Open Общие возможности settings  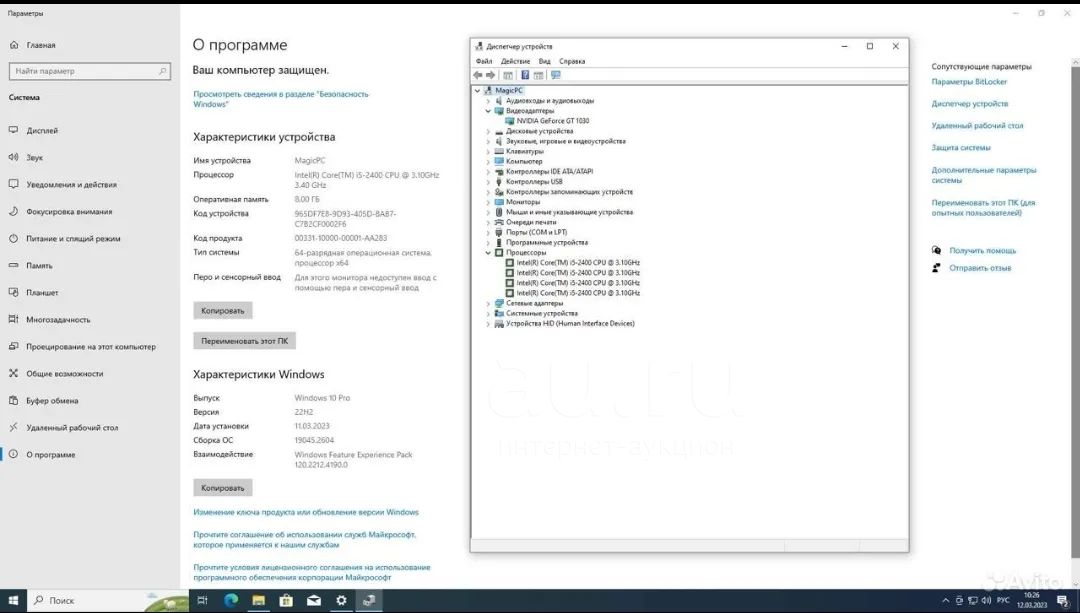coord(65,373)
